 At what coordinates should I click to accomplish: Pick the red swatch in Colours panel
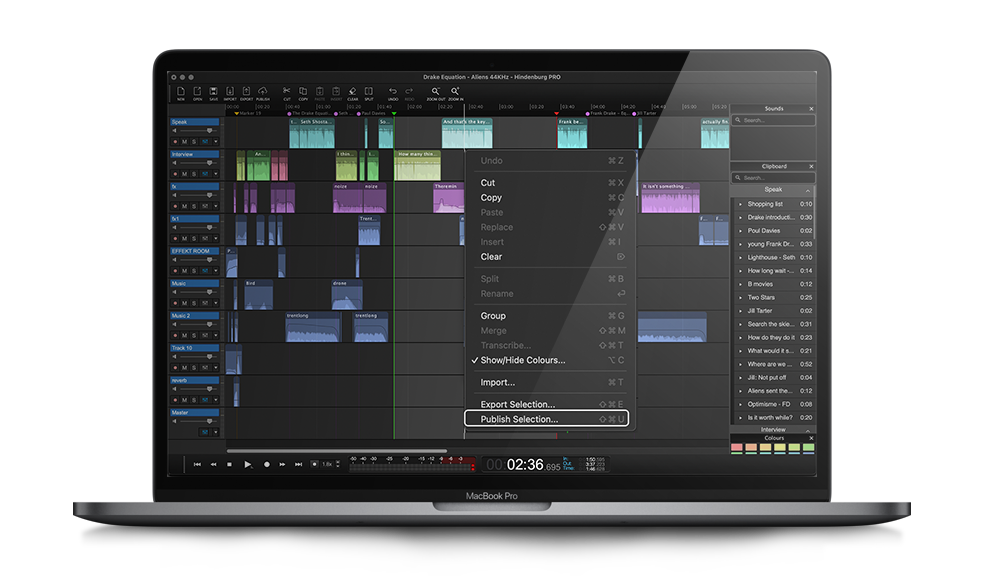point(737,447)
